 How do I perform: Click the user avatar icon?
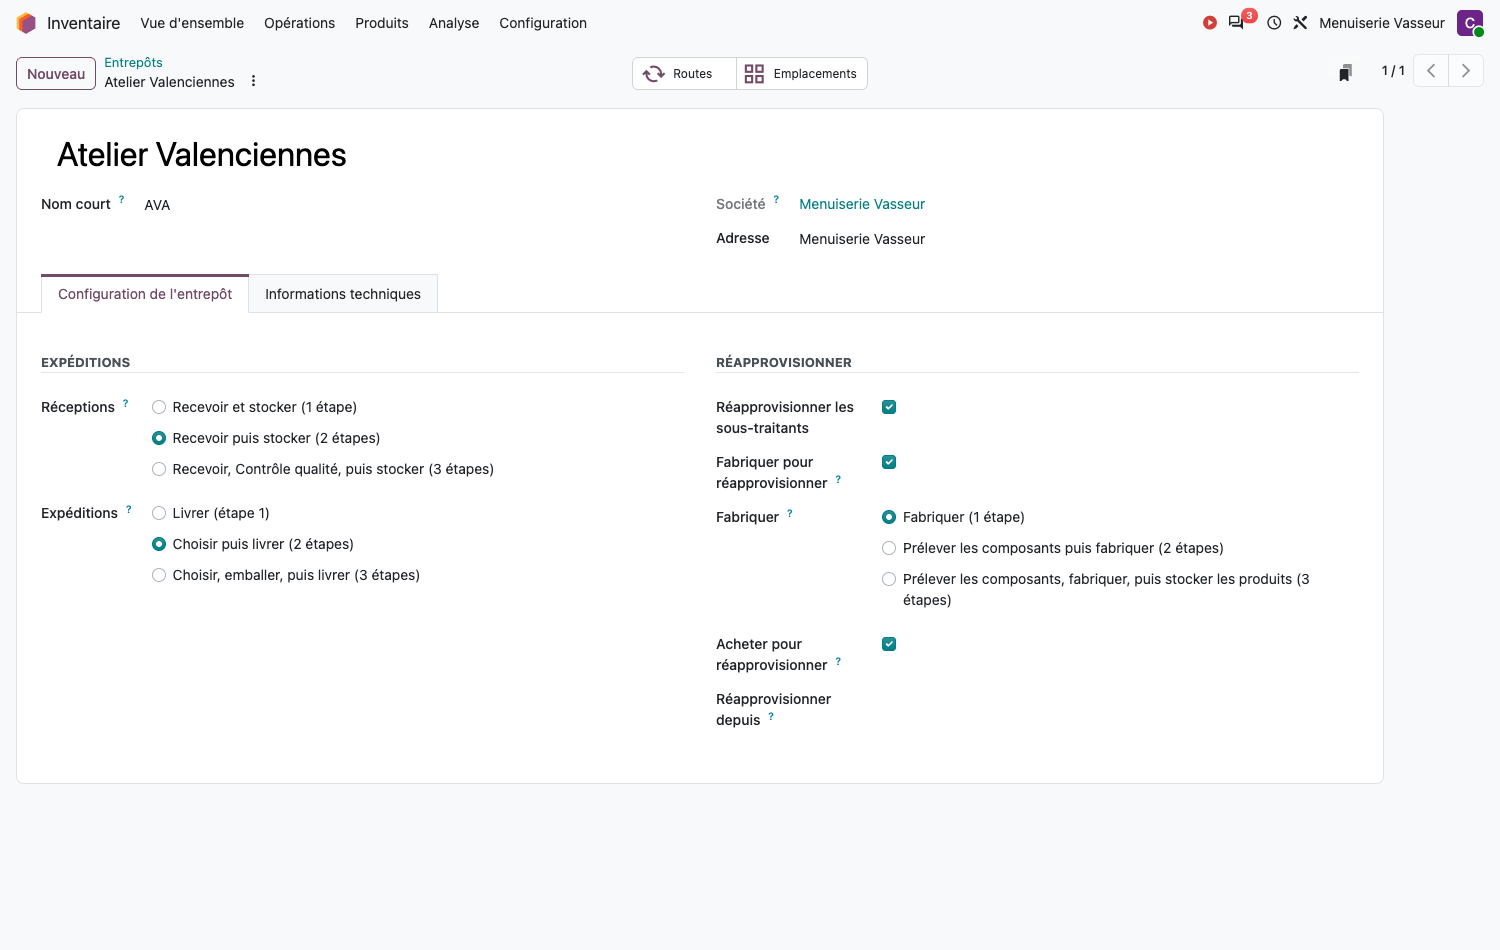pos(1470,23)
